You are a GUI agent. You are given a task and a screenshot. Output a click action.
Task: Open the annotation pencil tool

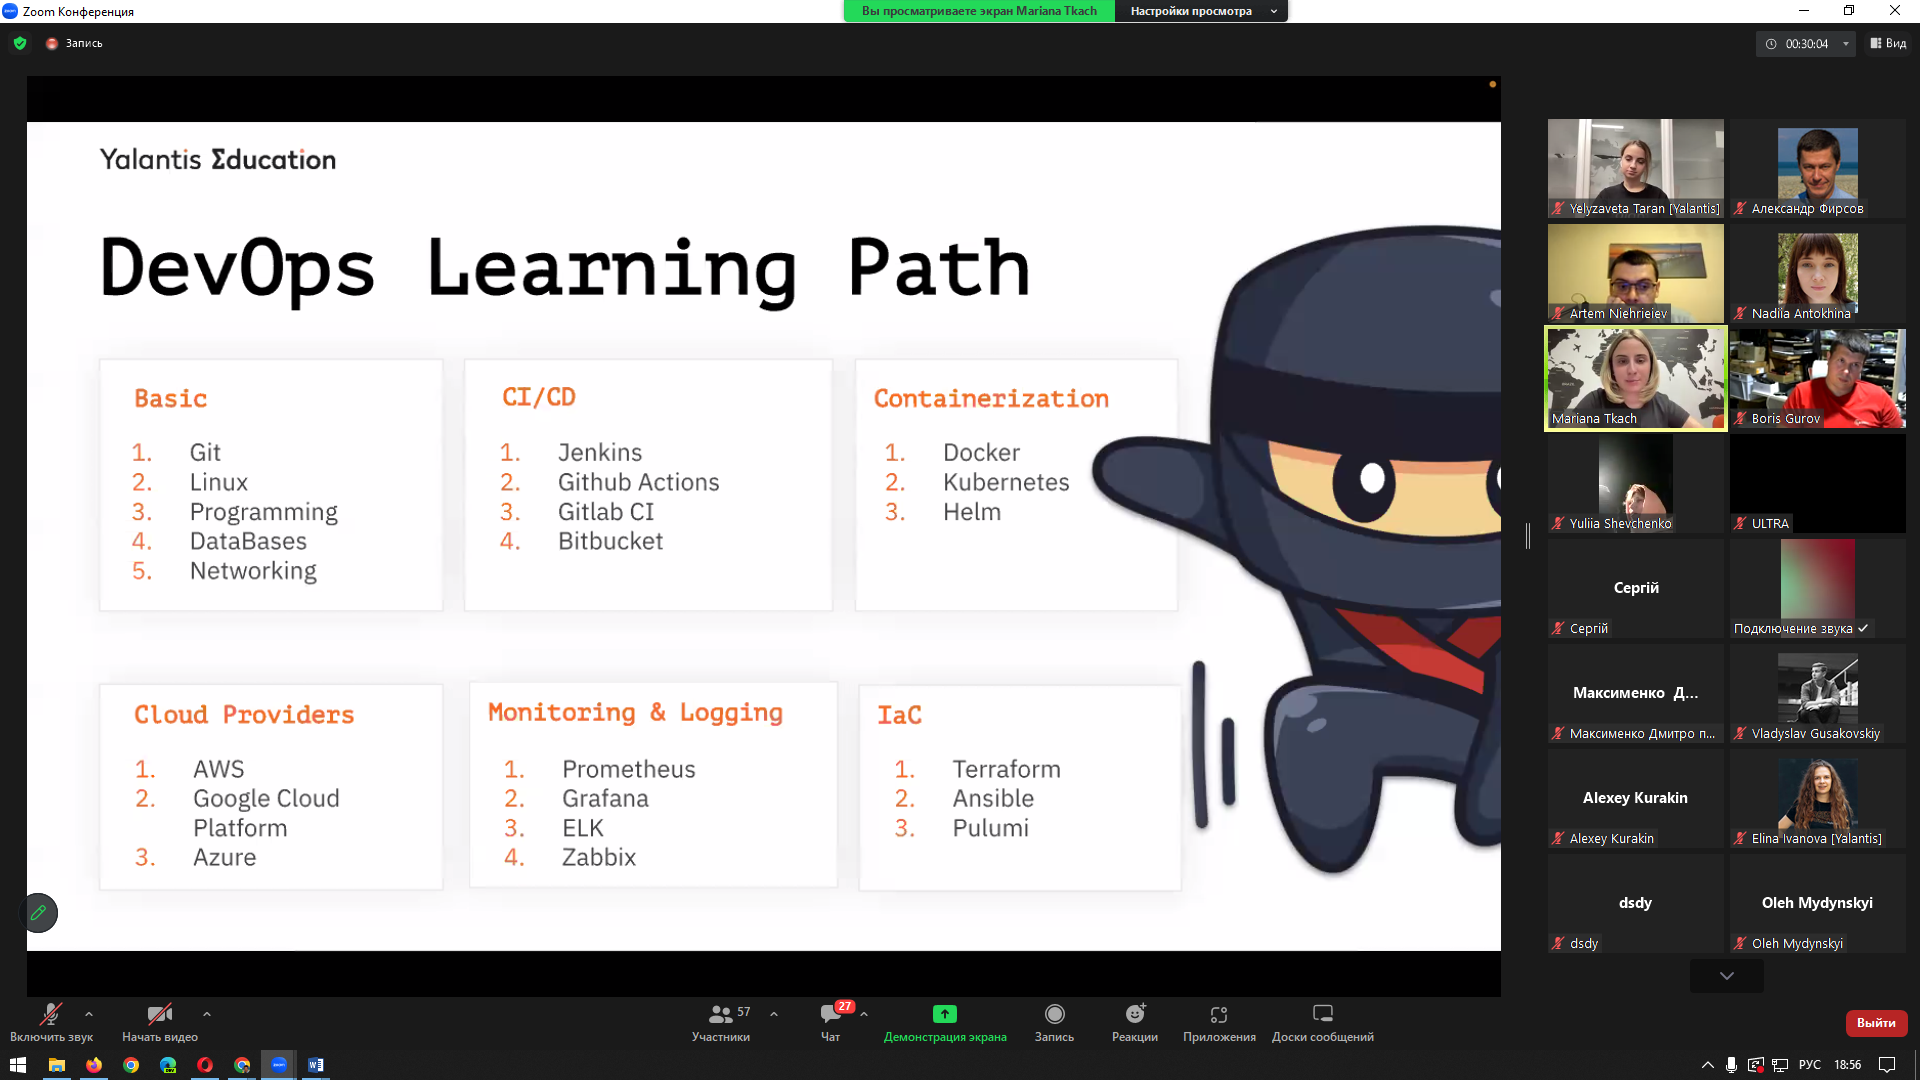(38, 912)
